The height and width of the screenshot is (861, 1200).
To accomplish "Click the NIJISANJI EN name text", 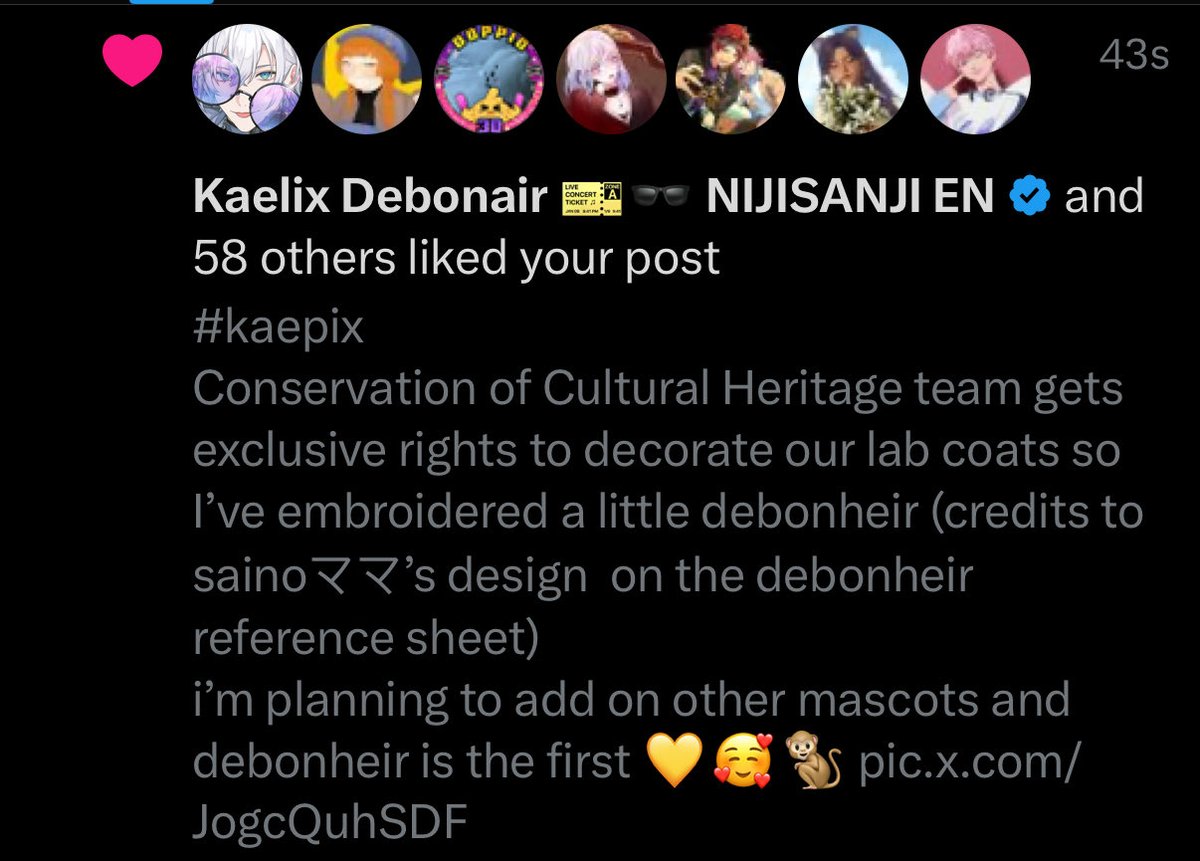I will coord(849,196).
